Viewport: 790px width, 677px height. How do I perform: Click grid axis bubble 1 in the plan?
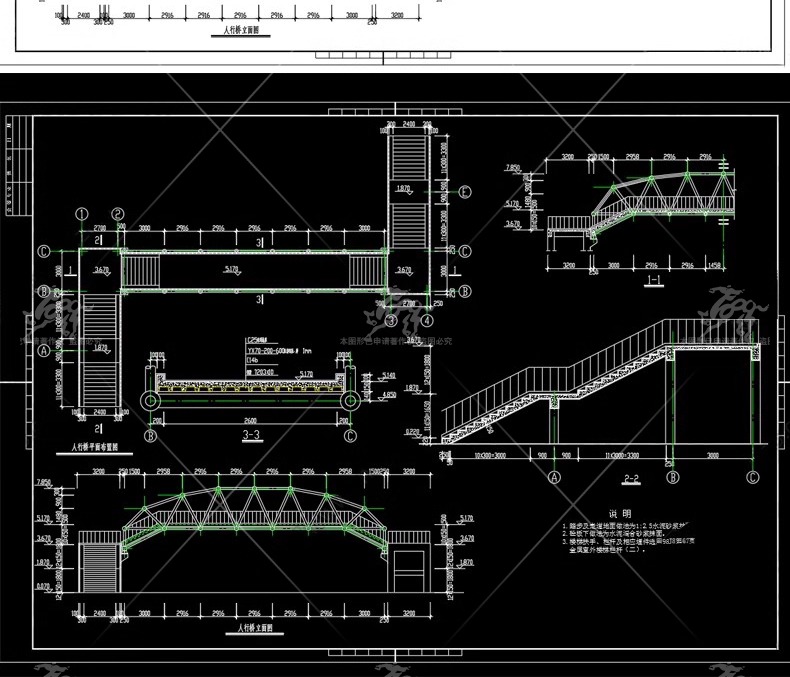tap(82, 214)
